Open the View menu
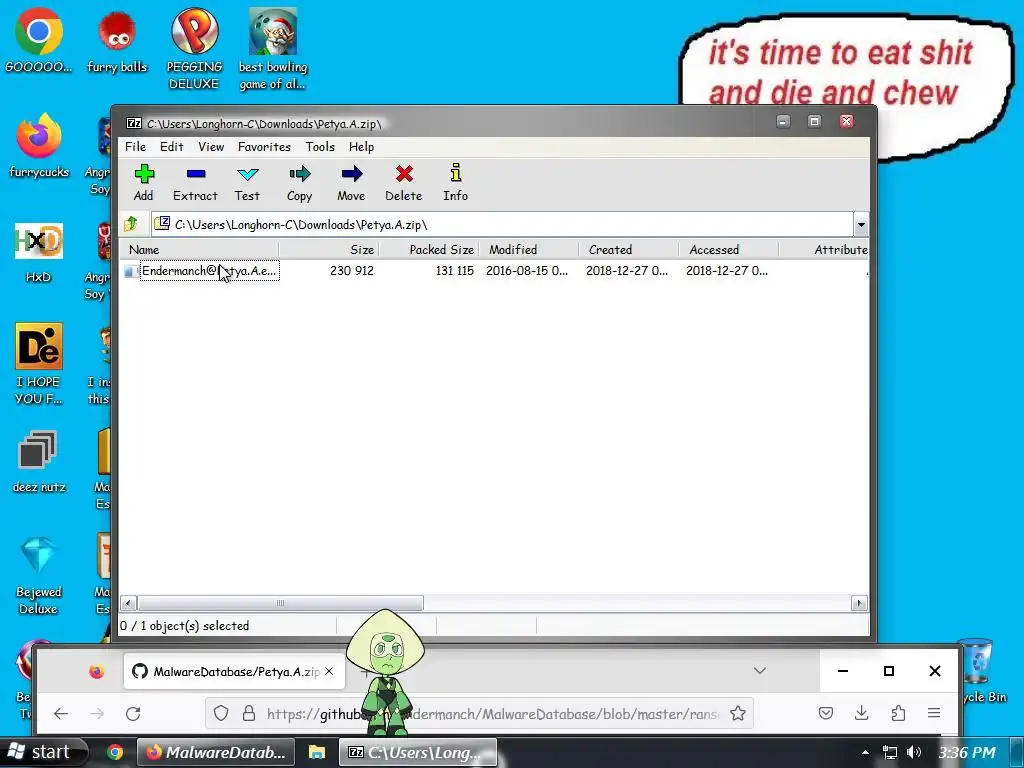 tap(211, 147)
